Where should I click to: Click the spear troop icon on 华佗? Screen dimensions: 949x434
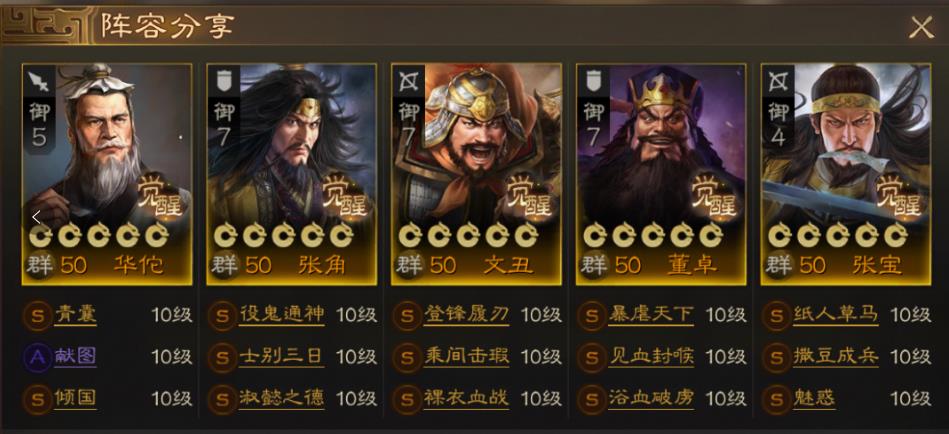41,80
